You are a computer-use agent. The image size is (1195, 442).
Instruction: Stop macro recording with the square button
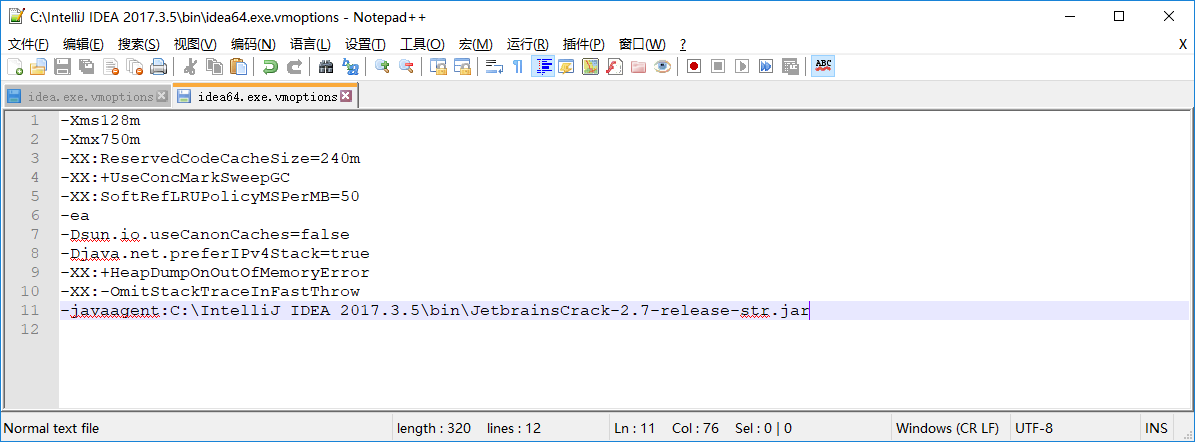[718, 66]
